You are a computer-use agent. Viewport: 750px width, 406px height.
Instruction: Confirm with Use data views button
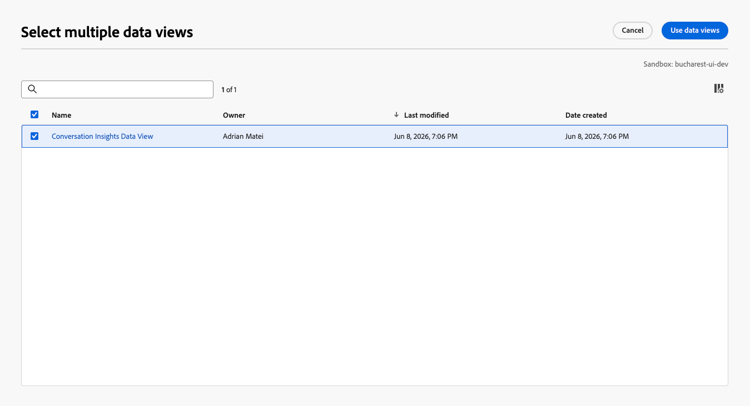695,31
